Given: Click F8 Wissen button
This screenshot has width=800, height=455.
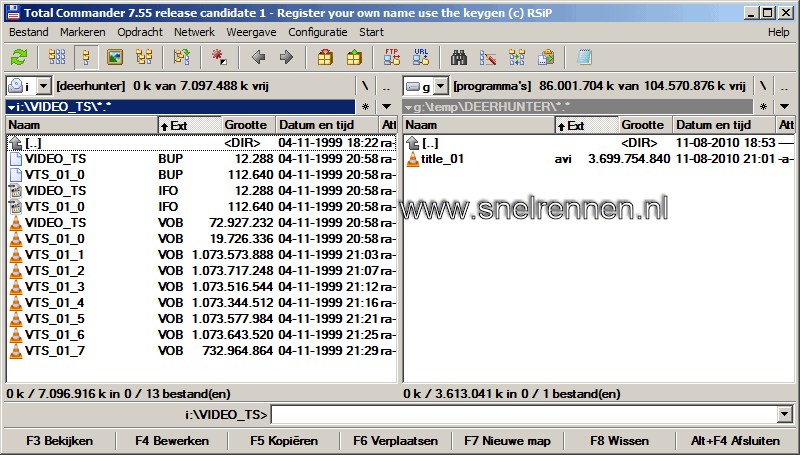Looking at the screenshot, I should [x=619, y=441].
